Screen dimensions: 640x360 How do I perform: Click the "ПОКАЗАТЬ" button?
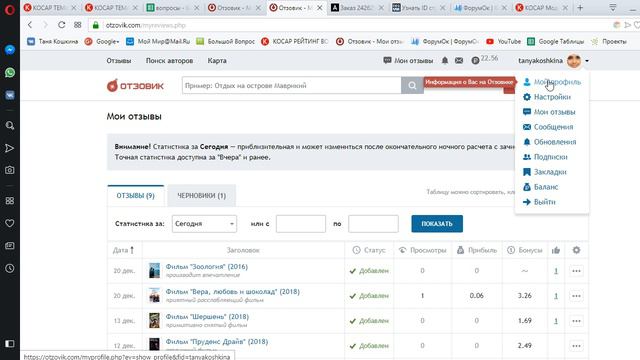coord(437,224)
